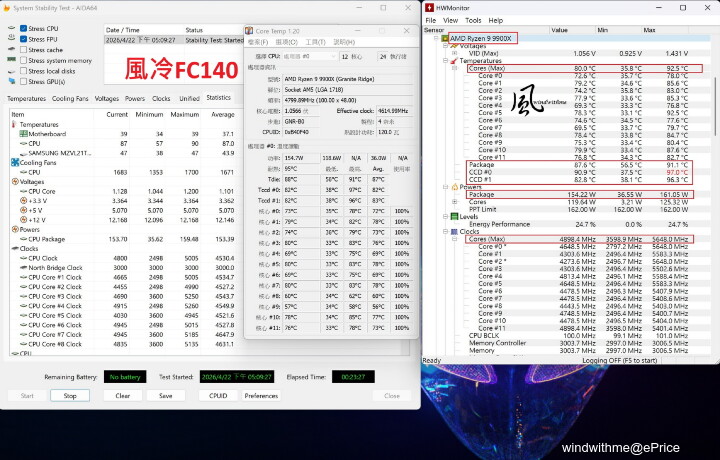Click the +12 V voltage icon
This screenshot has width=720, height=460.
click(x=23, y=220)
